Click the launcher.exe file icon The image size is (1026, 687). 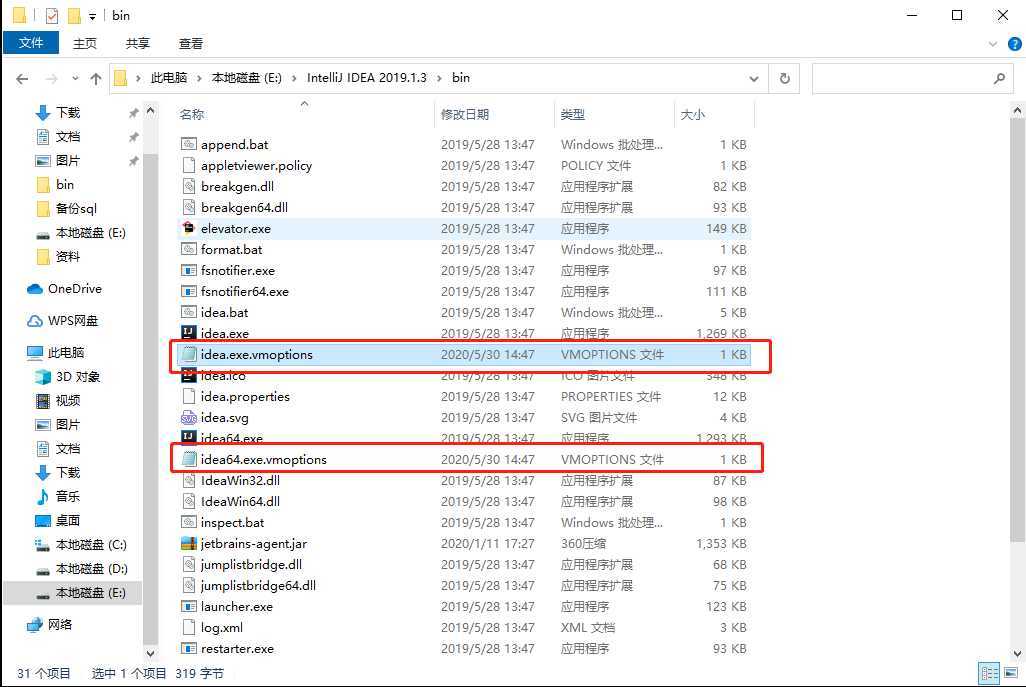[x=188, y=606]
